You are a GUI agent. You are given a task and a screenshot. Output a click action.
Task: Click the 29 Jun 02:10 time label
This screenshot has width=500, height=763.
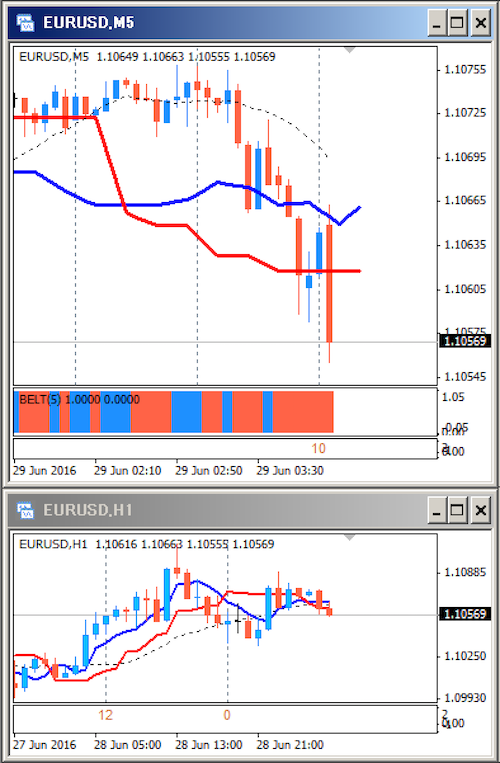(127, 471)
